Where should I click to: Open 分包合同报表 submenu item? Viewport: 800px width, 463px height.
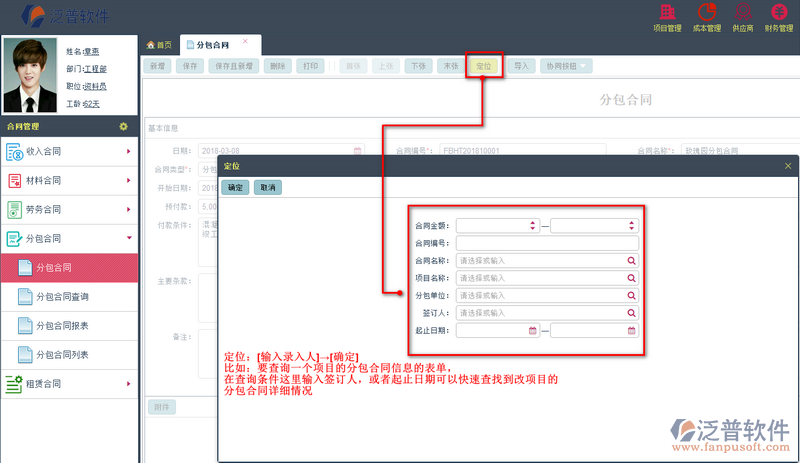point(69,326)
